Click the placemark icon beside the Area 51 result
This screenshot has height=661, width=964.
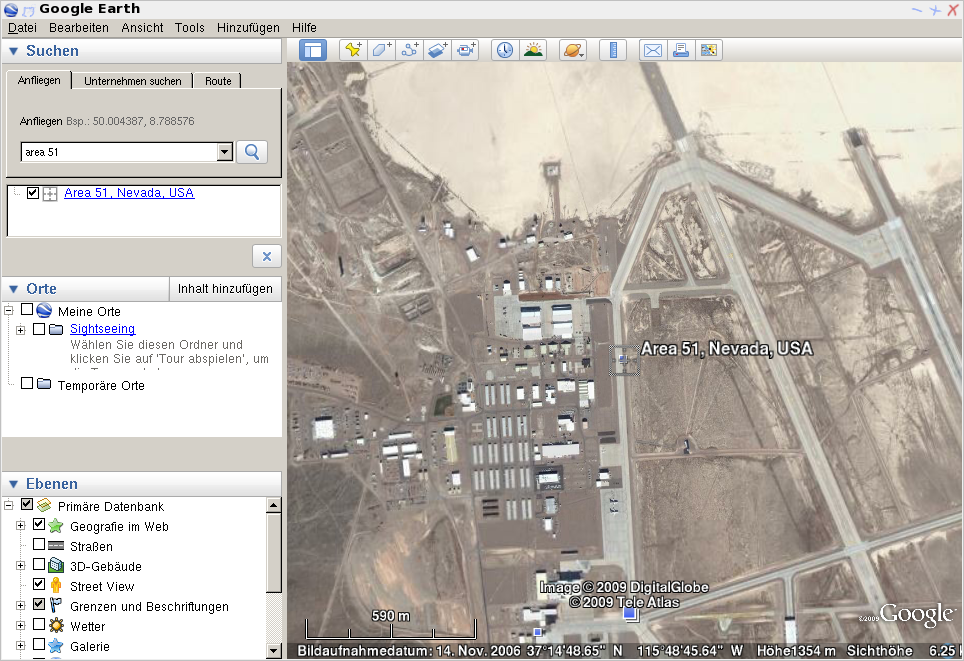[x=50, y=194]
